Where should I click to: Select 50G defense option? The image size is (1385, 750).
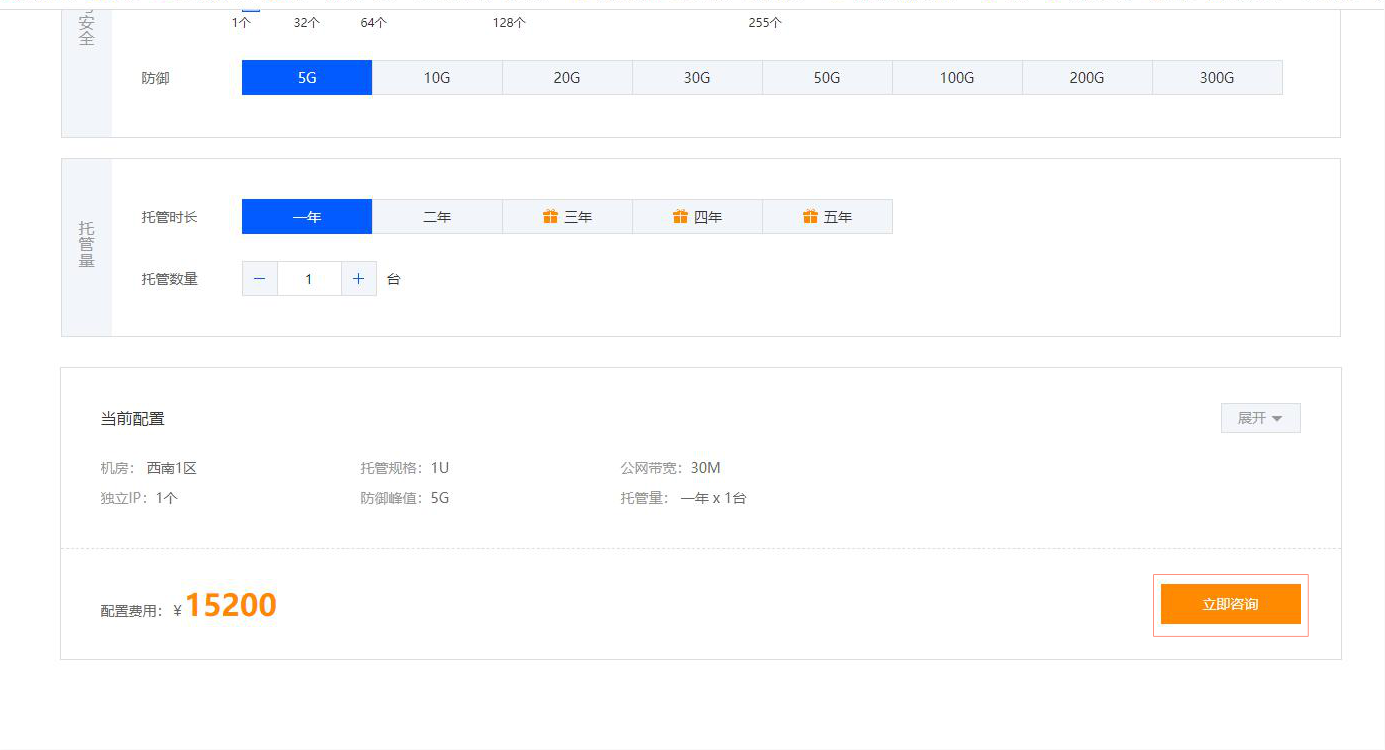pyautogui.click(x=827, y=78)
